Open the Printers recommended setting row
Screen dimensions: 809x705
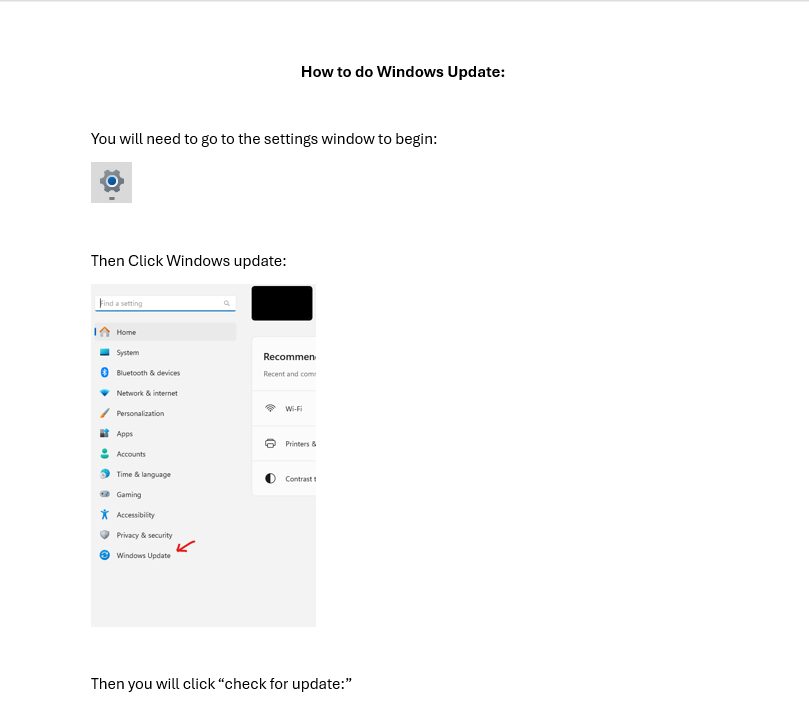[x=285, y=444]
